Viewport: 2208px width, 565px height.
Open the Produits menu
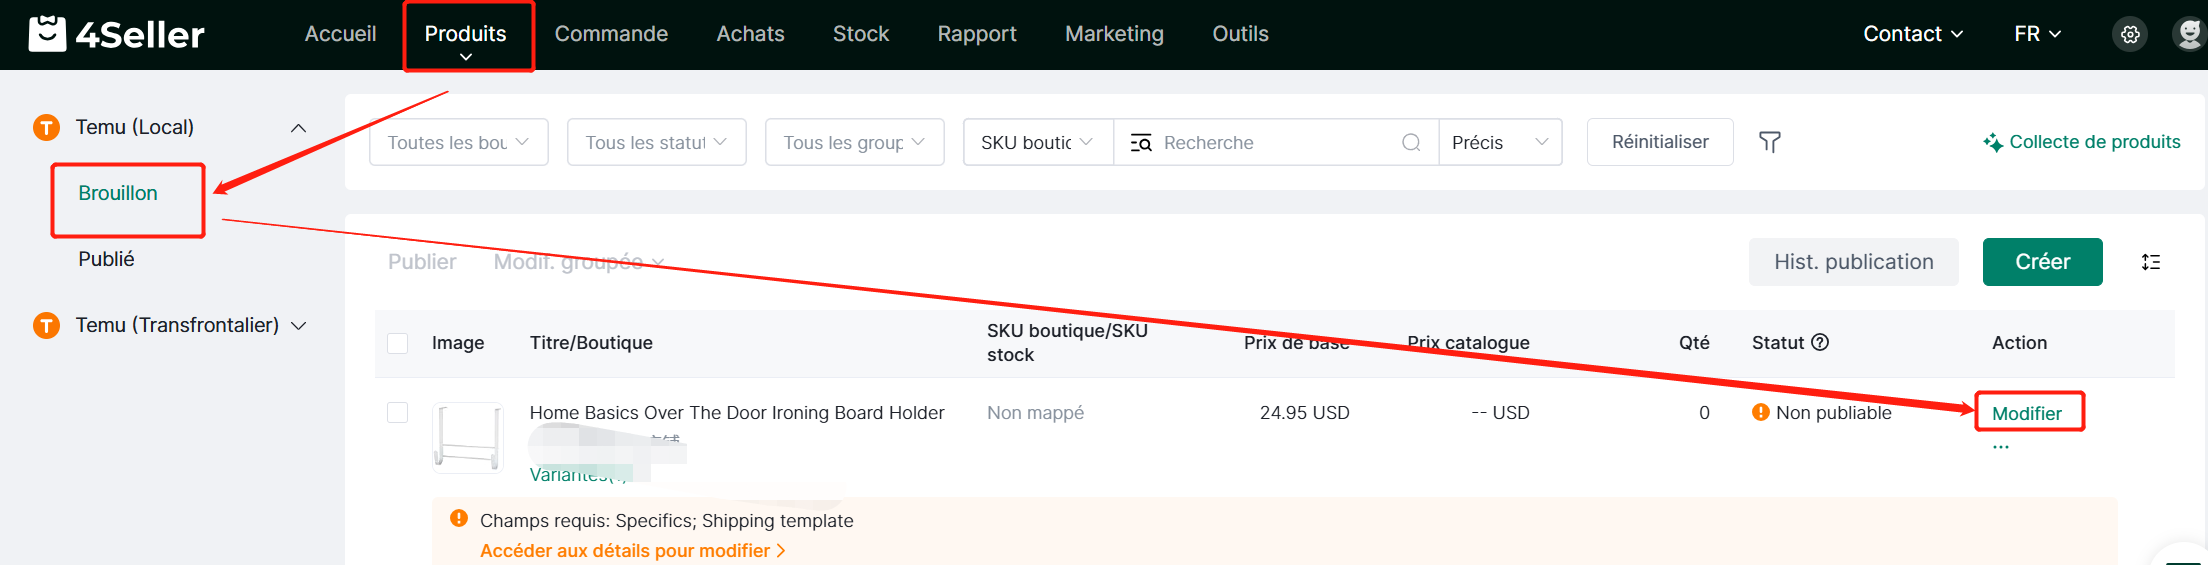pyautogui.click(x=466, y=36)
